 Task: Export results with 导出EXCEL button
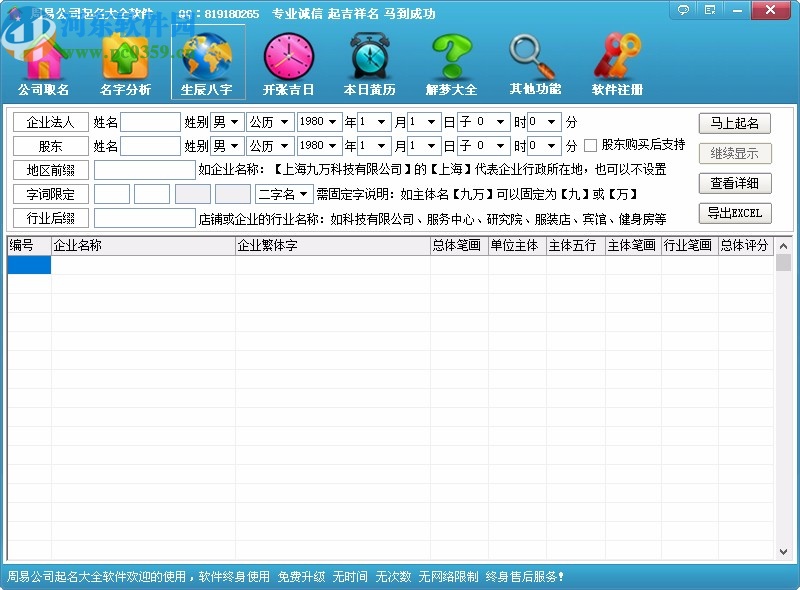pyautogui.click(x=735, y=213)
